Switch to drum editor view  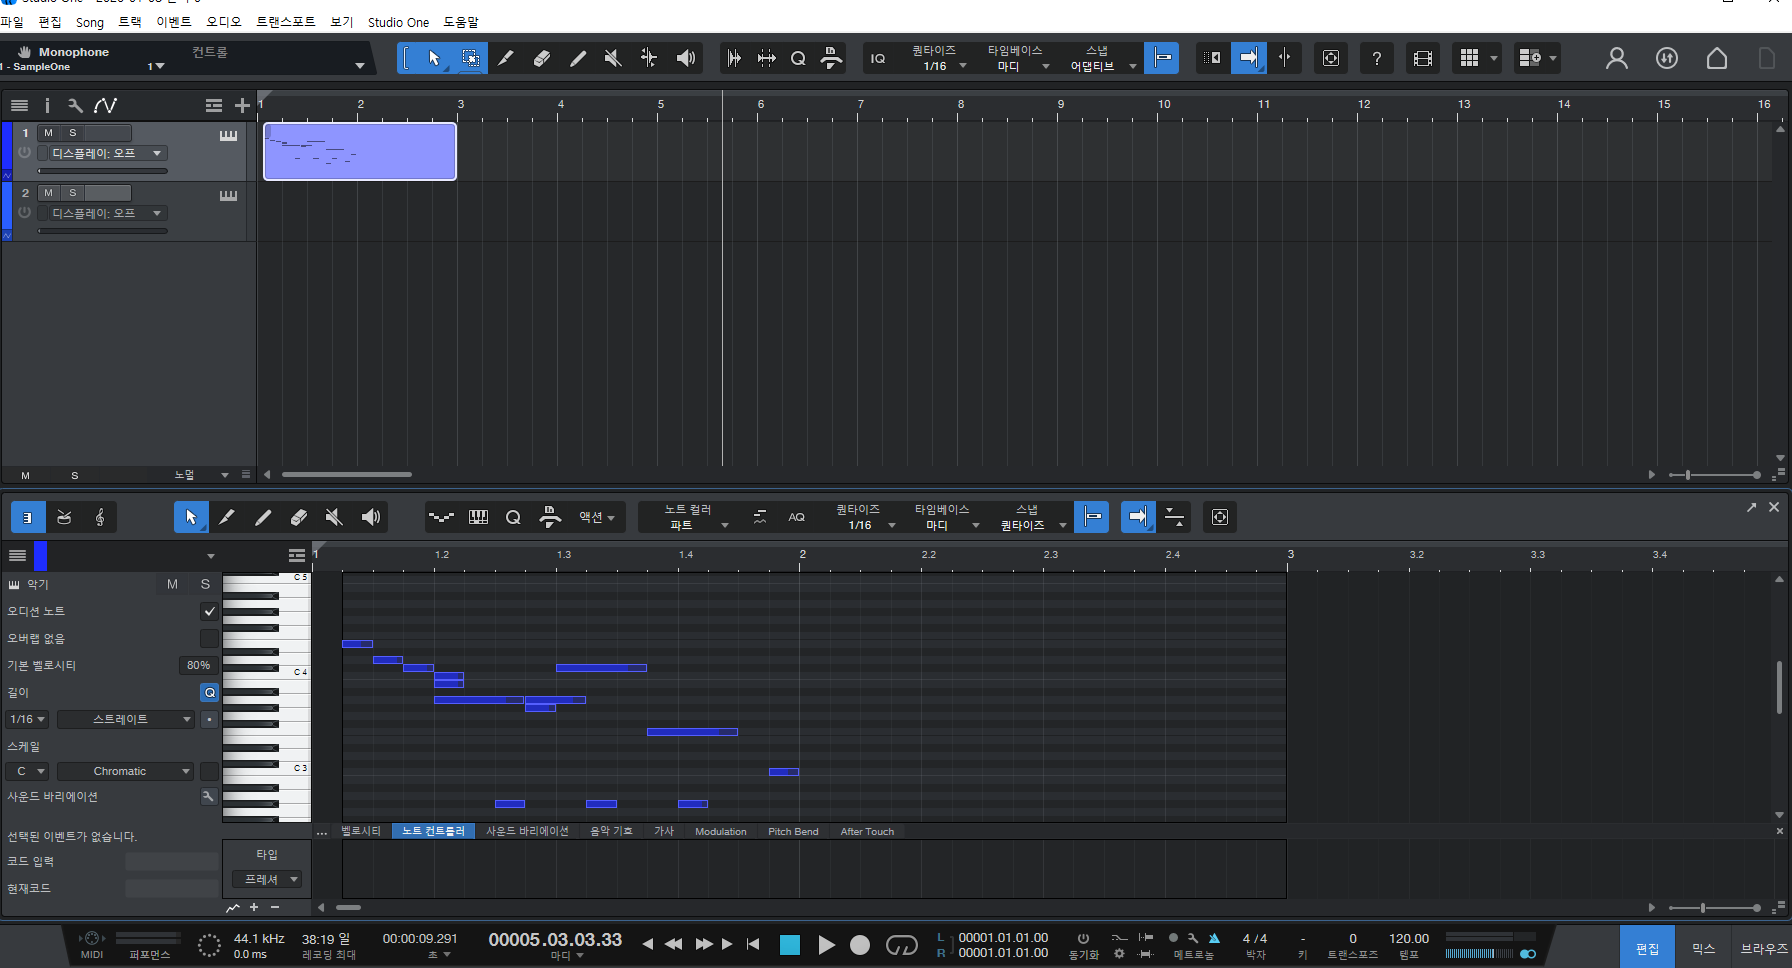click(64, 517)
